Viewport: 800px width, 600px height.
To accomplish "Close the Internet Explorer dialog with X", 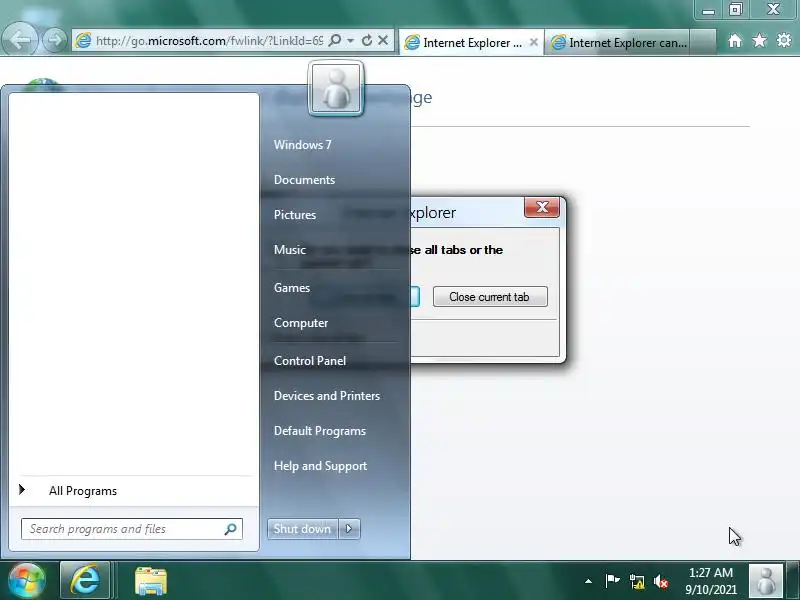I will click(x=542, y=207).
